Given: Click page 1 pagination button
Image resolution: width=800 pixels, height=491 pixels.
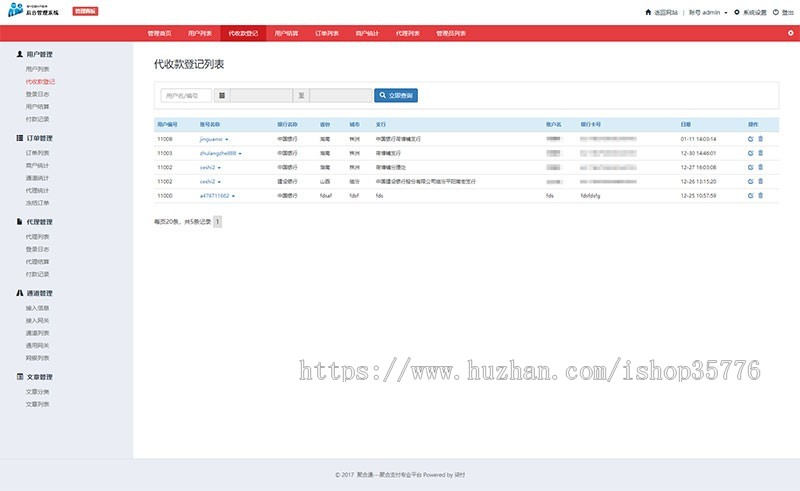Looking at the screenshot, I should tap(217, 221).
